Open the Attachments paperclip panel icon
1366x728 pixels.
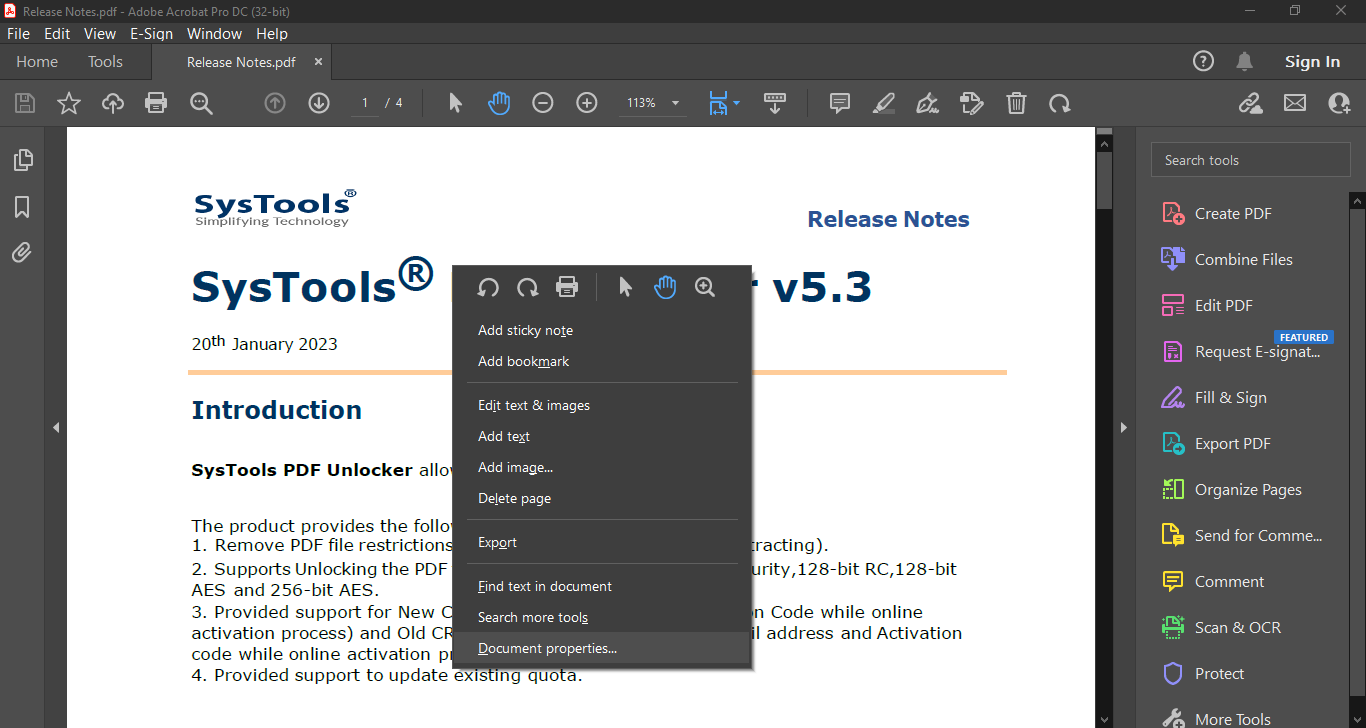click(x=22, y=253)
